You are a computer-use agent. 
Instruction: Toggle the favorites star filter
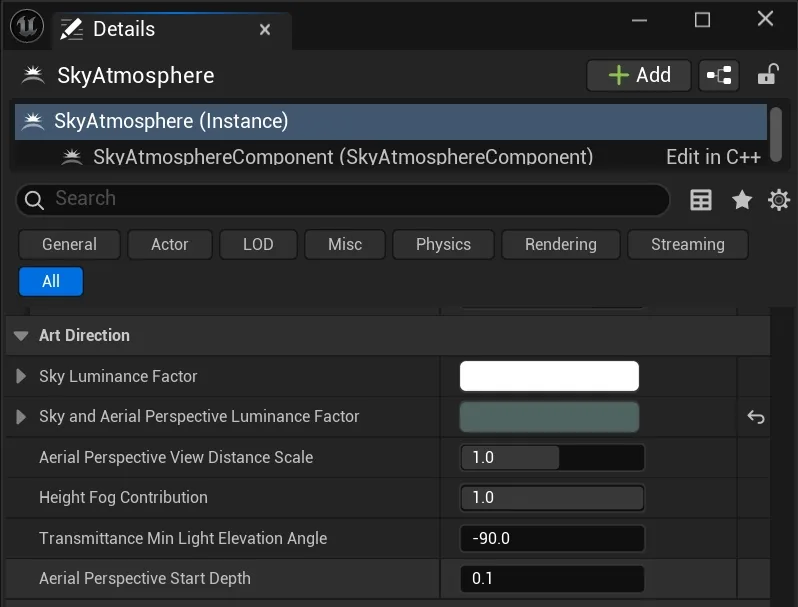pyautogui.click(x=742, y=200)
